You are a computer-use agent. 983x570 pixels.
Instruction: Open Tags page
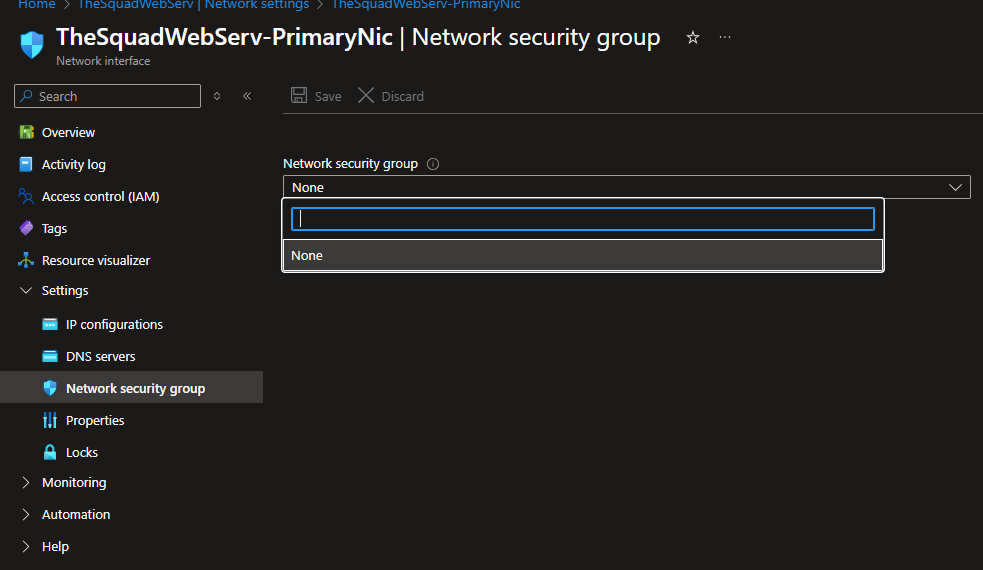tap(54, 228)
